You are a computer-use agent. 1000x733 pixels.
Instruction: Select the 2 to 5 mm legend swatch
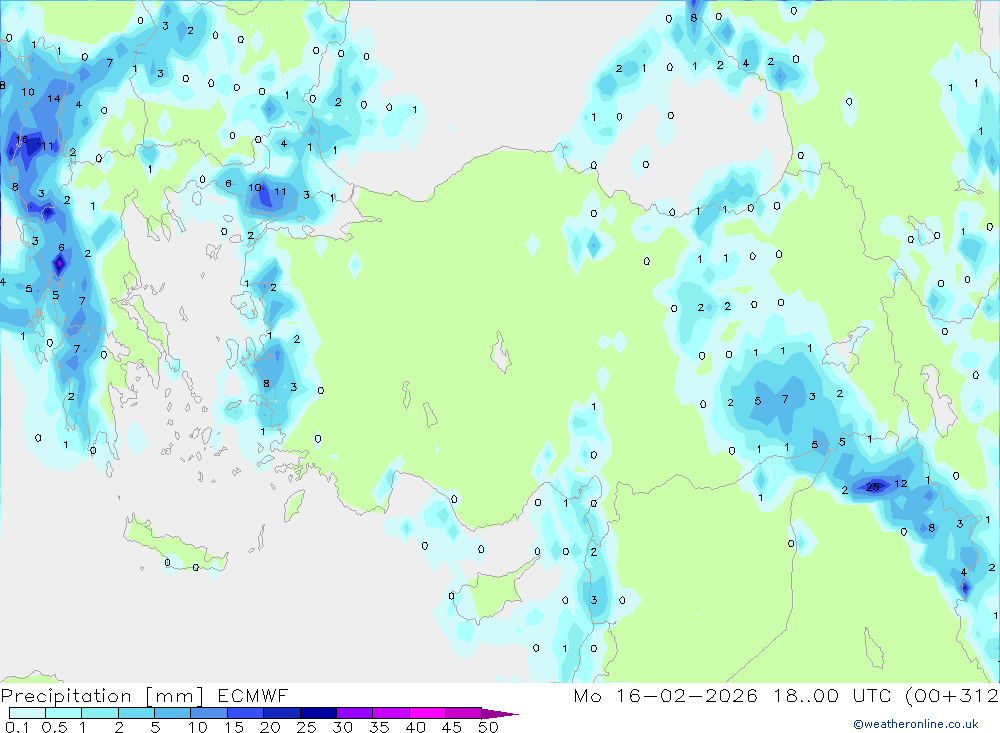(136, 713)
